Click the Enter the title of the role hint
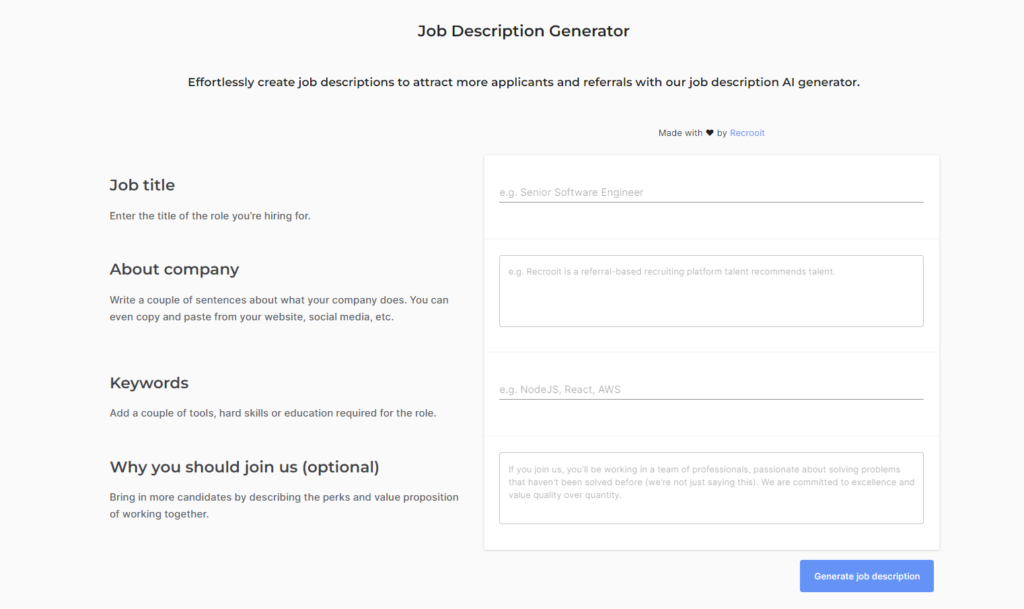Image resolution: width=1024 pixels, height=609 pixels. [210, 216]
